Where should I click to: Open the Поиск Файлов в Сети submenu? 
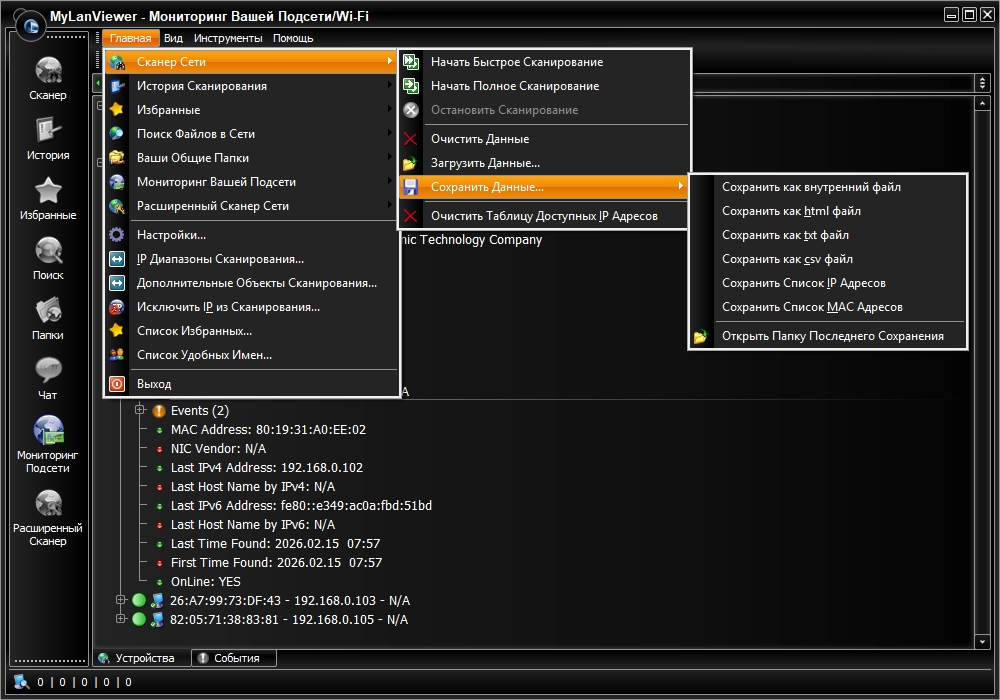pos(251,134)
